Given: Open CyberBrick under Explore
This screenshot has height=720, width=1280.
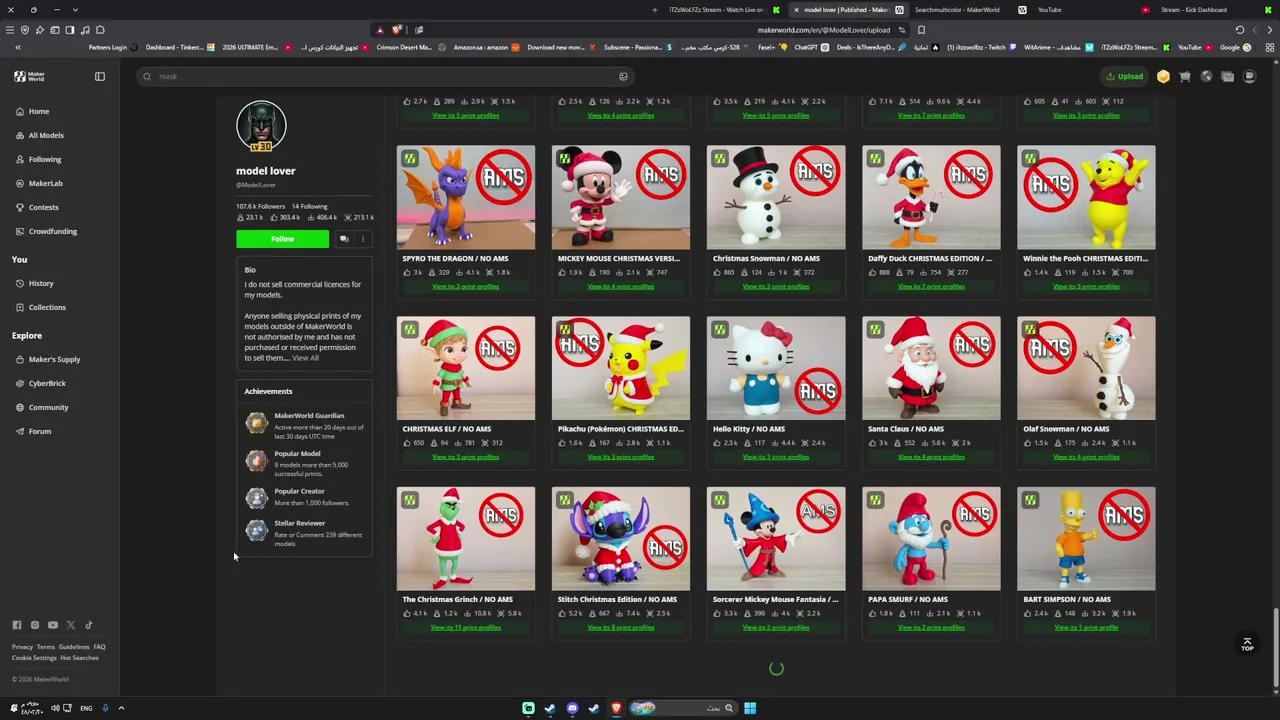Looking at the screenshot, I should click(x=46, y=383).
